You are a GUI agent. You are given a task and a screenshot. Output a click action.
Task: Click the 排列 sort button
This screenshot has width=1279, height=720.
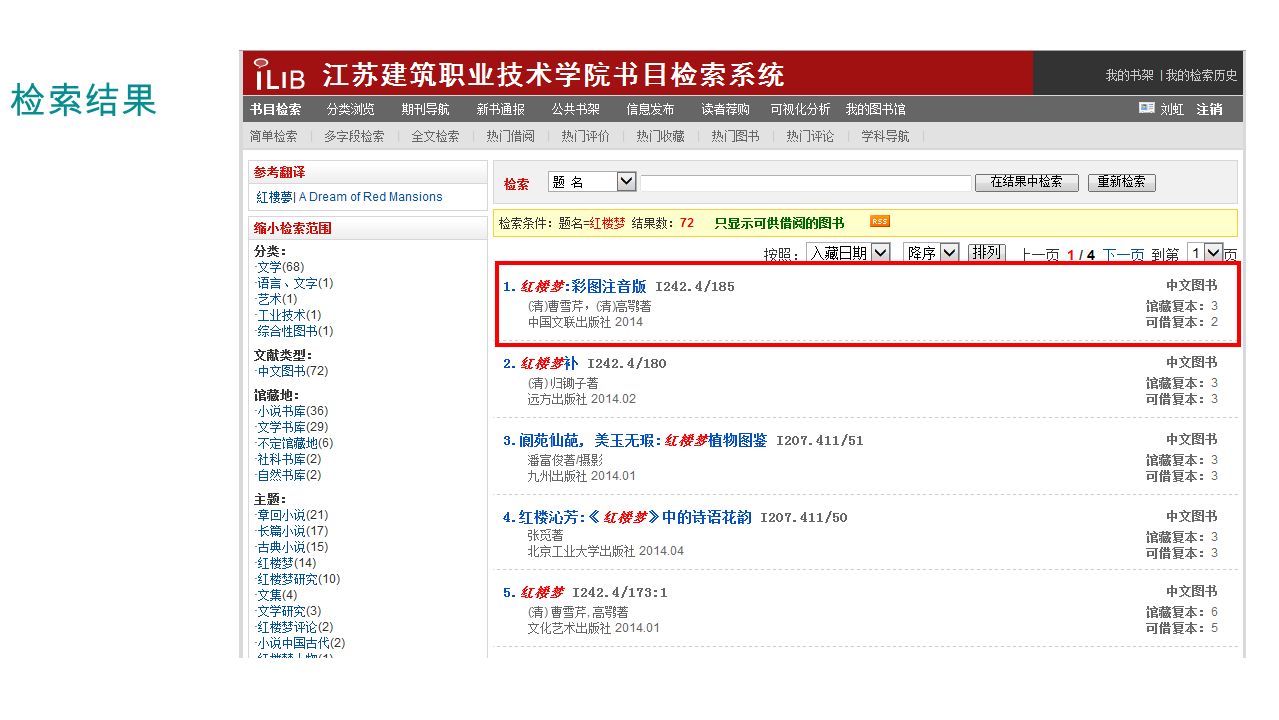click(x=986, y=252)
